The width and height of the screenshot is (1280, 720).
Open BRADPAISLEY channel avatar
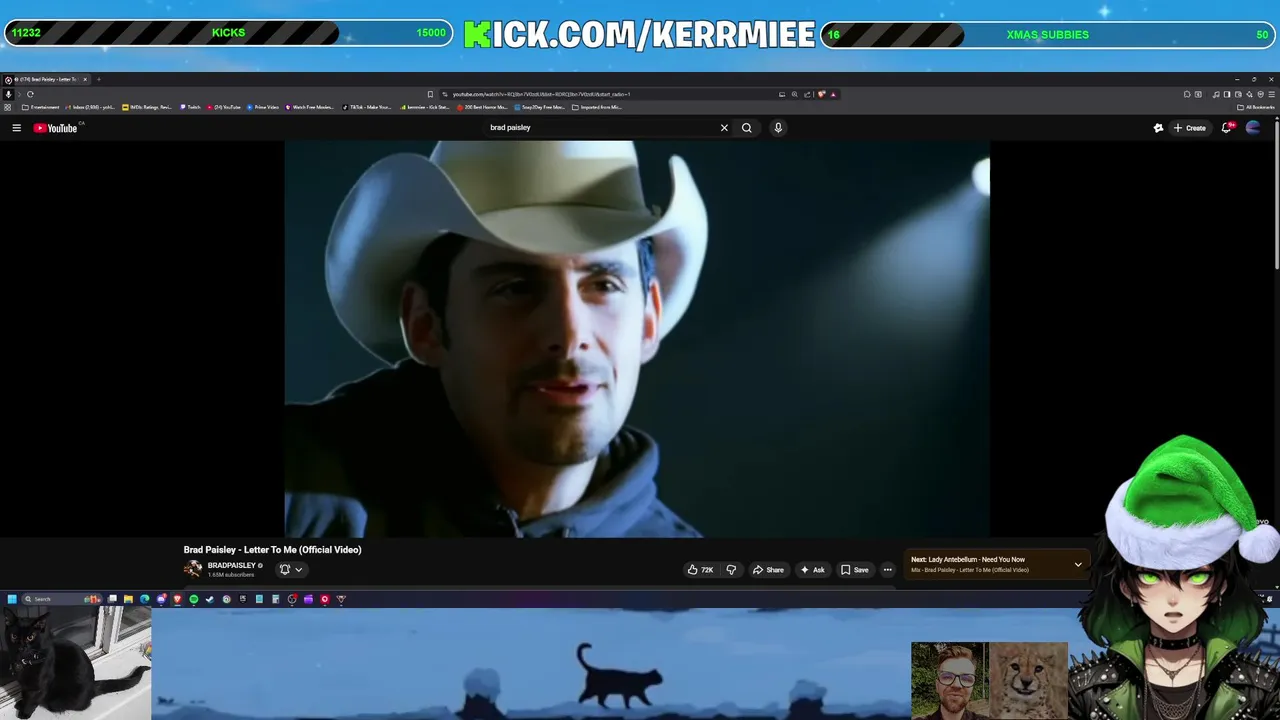193,569
